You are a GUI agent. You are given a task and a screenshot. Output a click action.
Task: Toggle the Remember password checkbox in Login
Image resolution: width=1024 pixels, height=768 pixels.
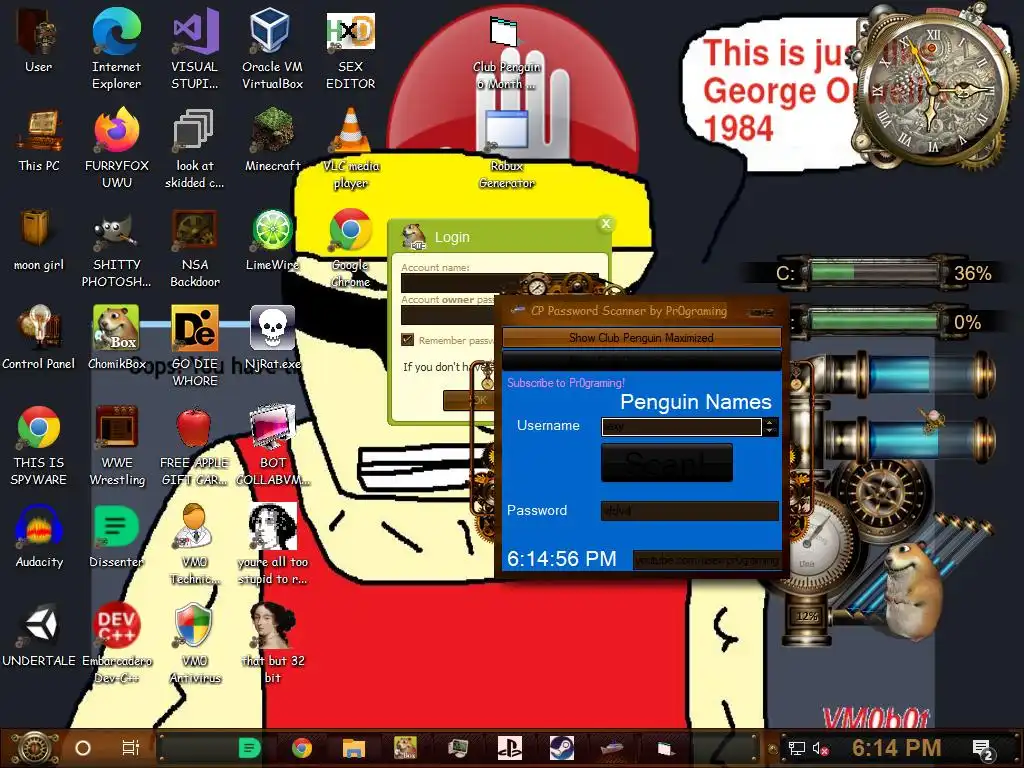408,340
